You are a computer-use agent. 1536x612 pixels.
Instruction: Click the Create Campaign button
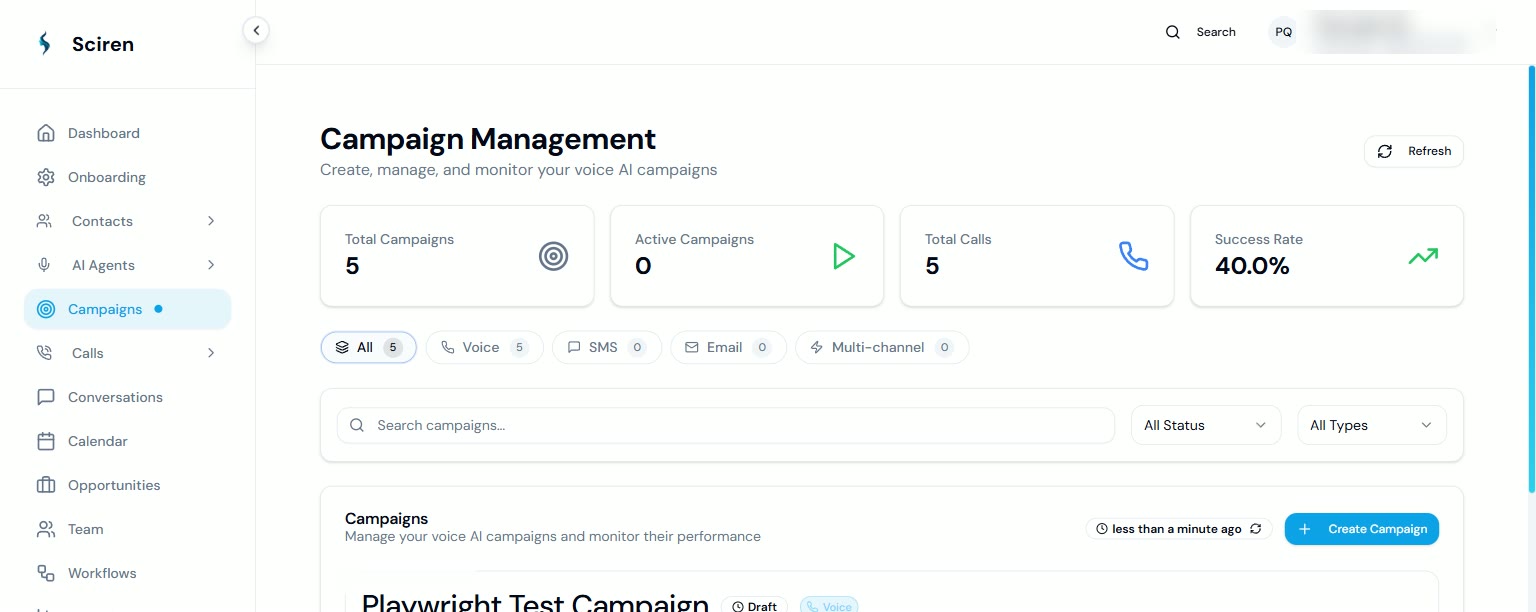[x=1362, y=529]
